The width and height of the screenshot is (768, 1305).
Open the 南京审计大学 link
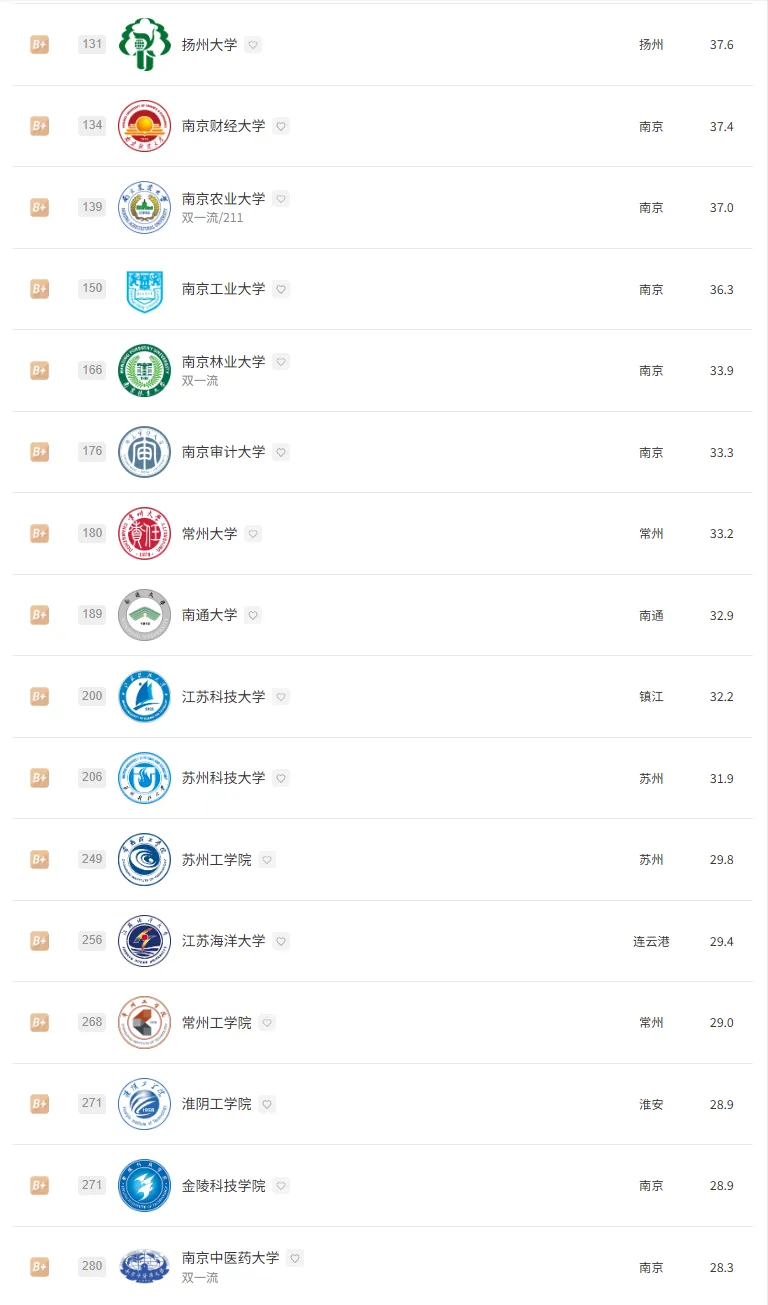[x=223, y=452]
